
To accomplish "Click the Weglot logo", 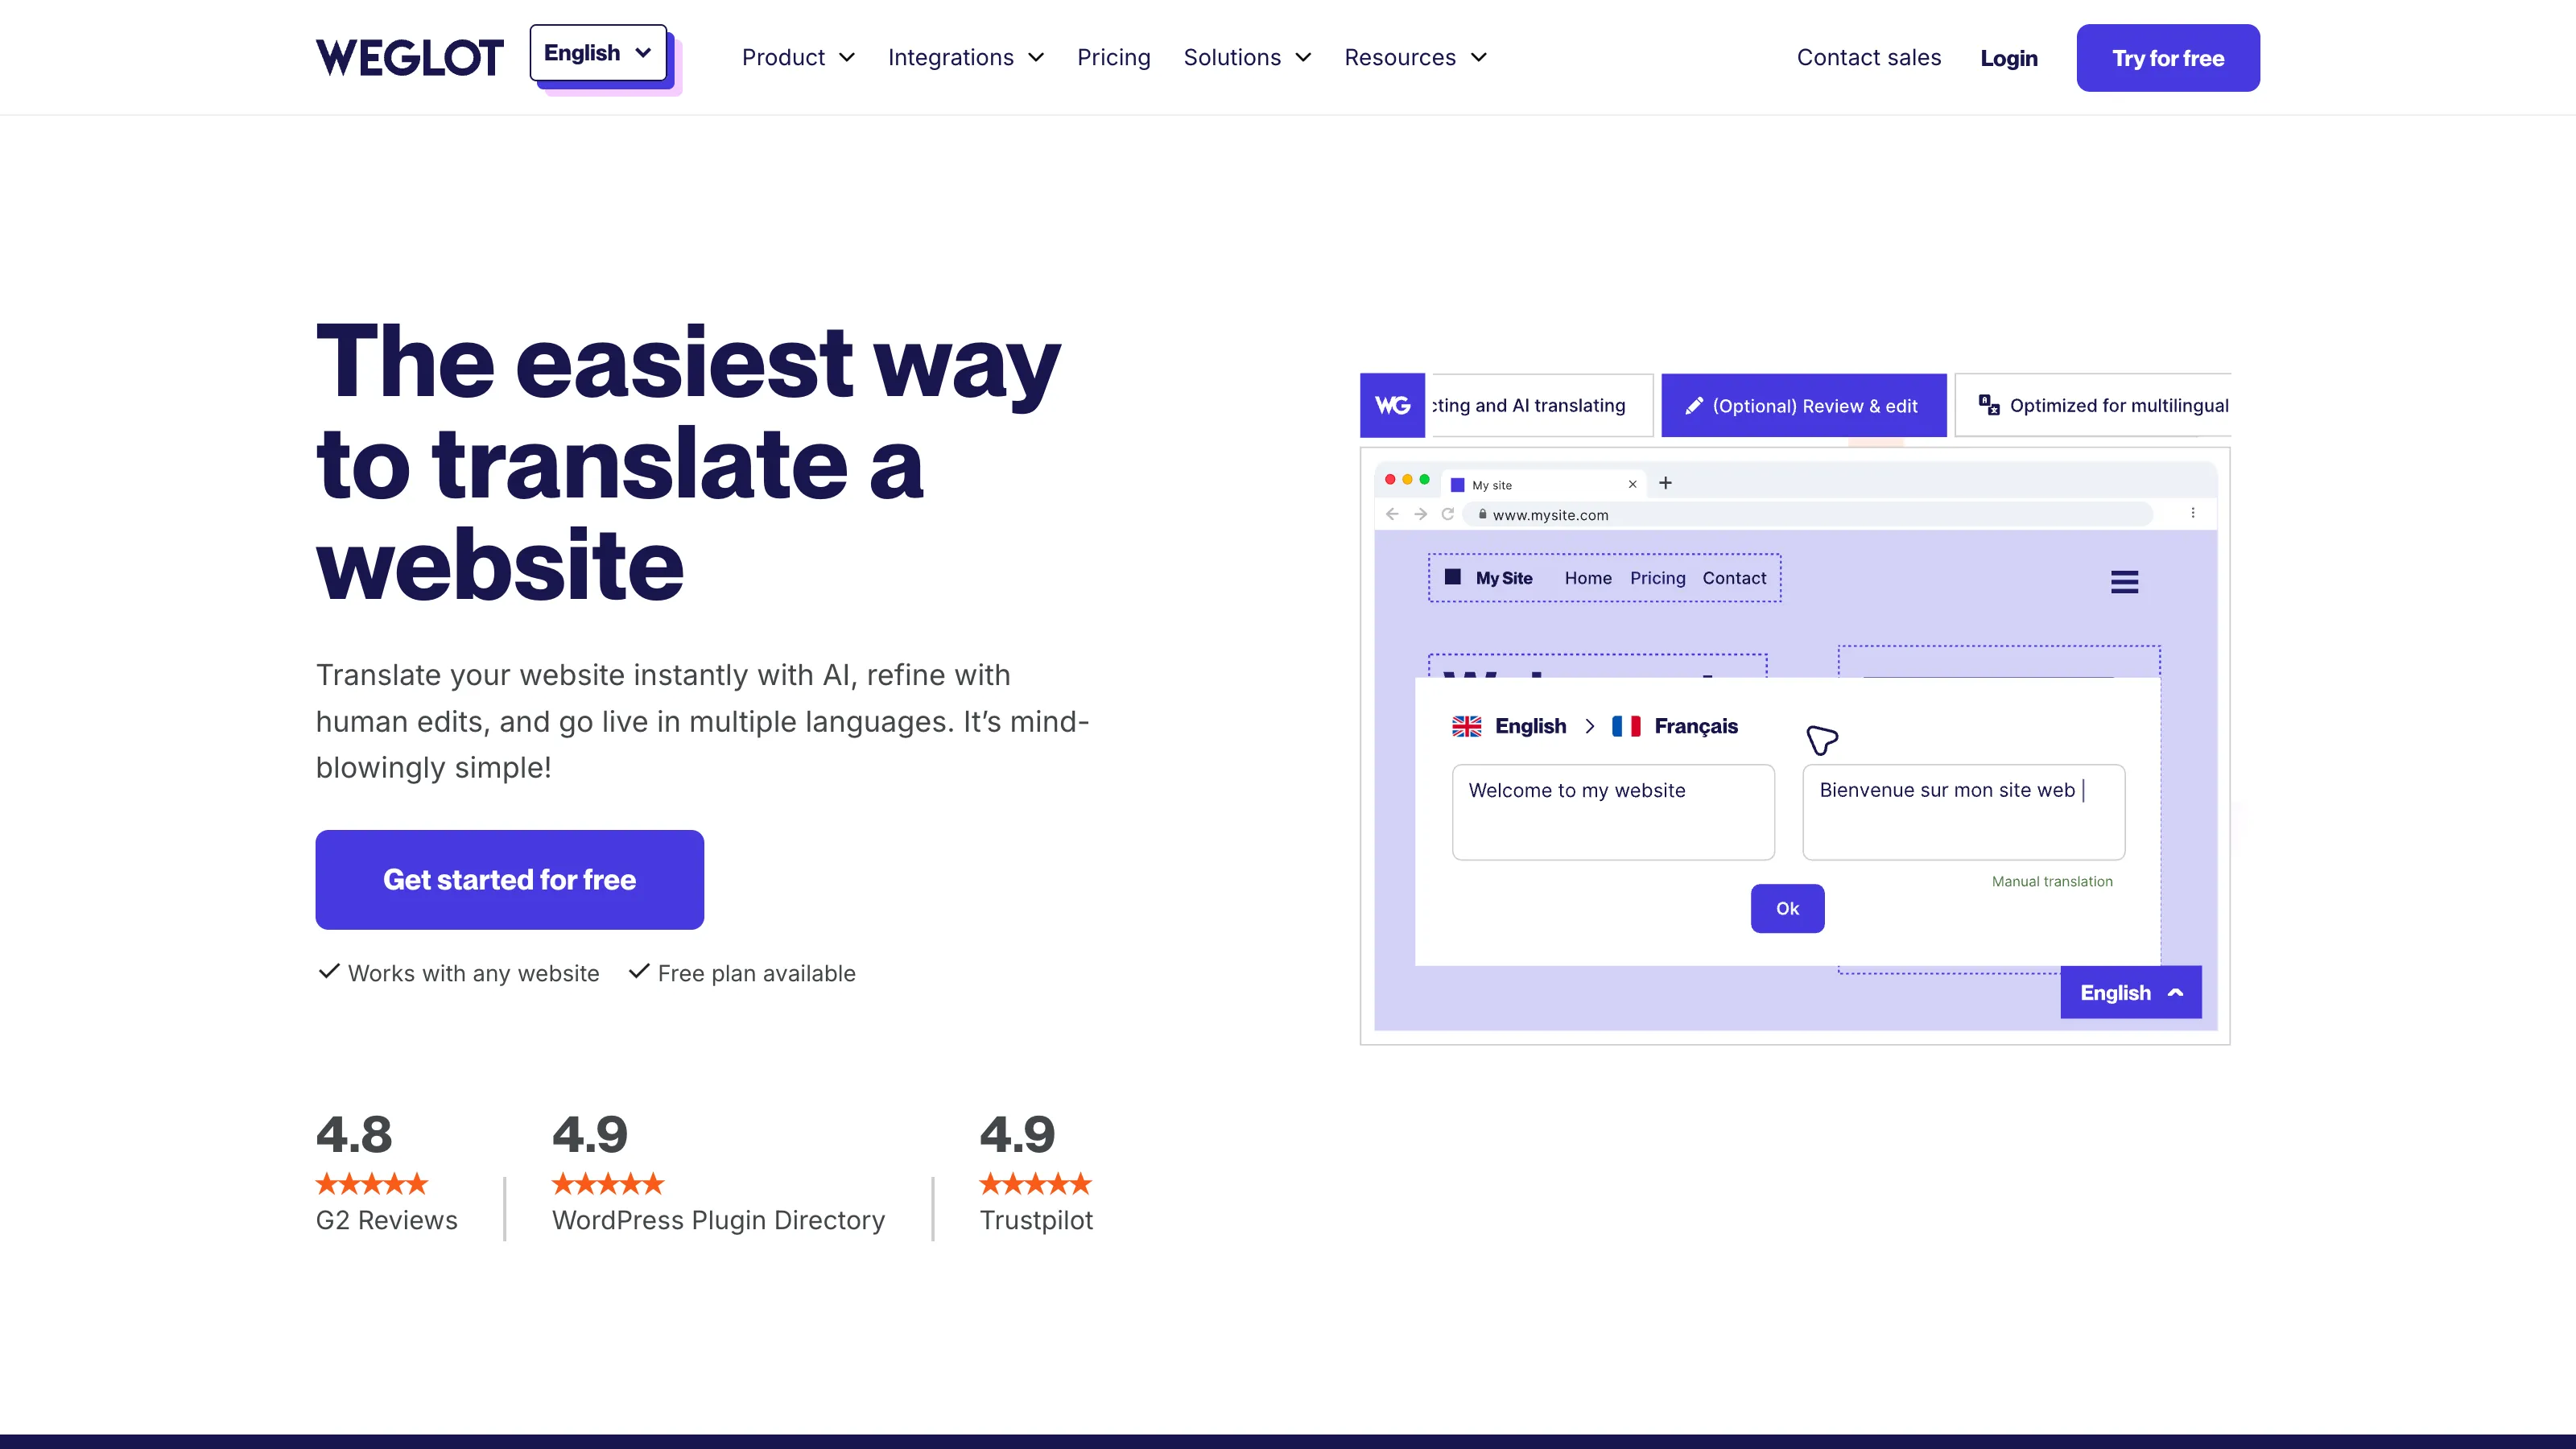I will [409, 57].
